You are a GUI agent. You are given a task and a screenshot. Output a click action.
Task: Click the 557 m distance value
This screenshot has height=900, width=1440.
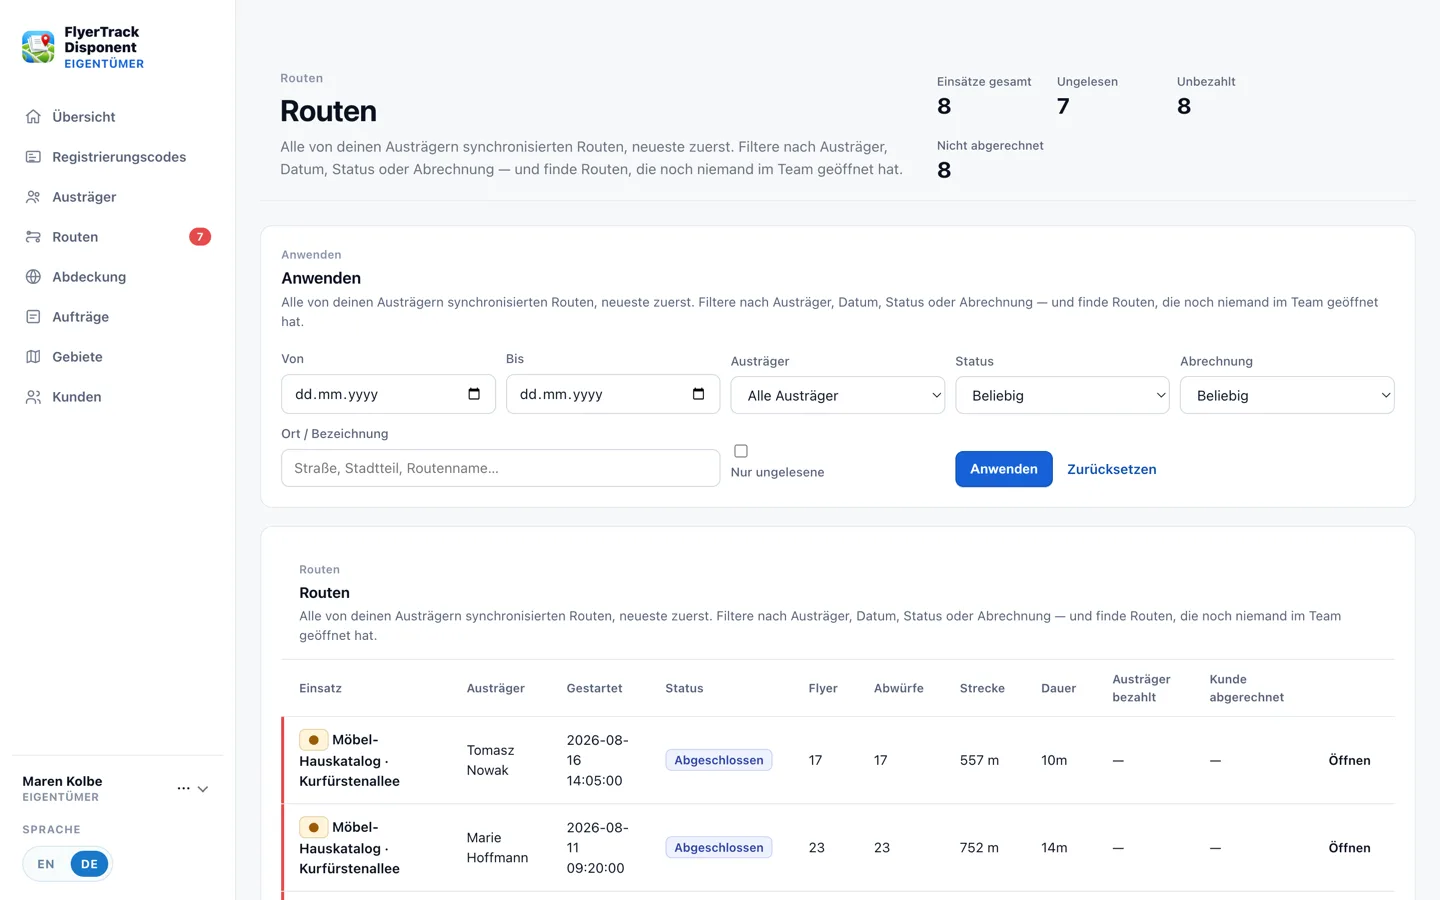click(x=979, y=760)
